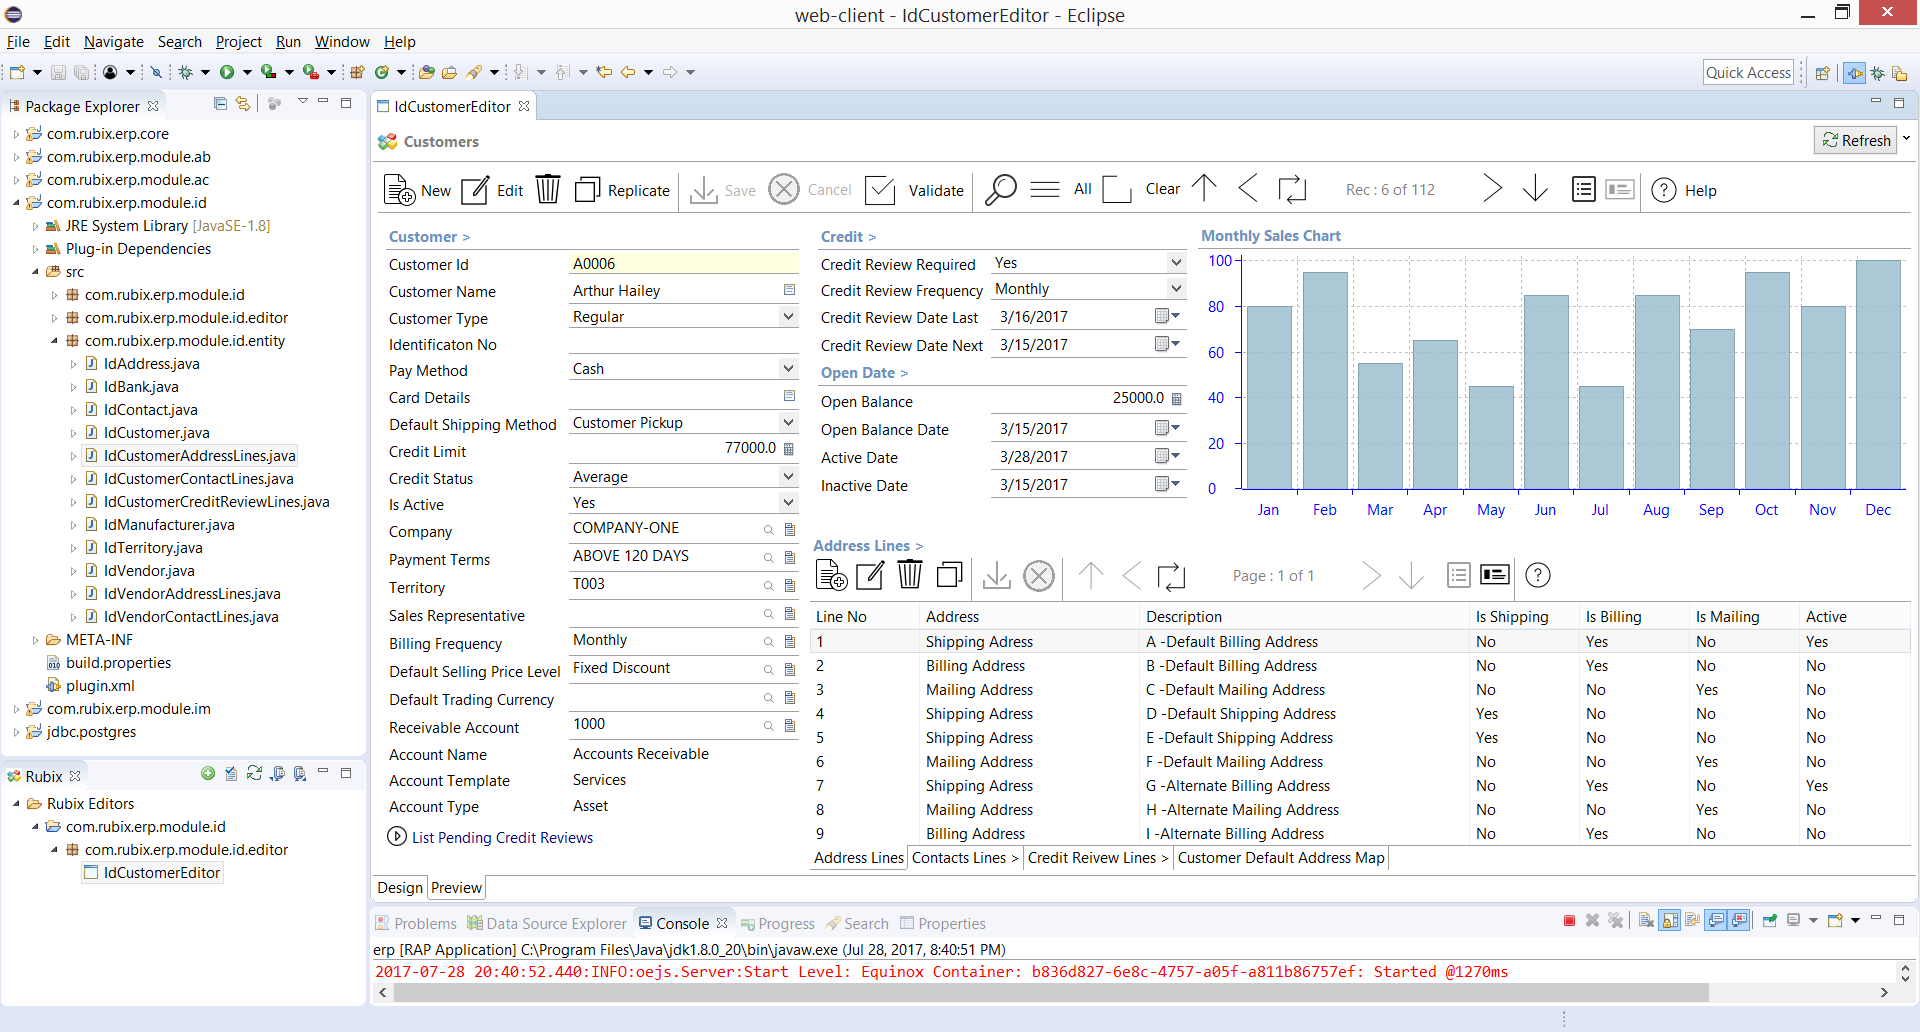Go to next customer record
The width and height of the screenshot is (1920, 1032).
pos(1492,188)
